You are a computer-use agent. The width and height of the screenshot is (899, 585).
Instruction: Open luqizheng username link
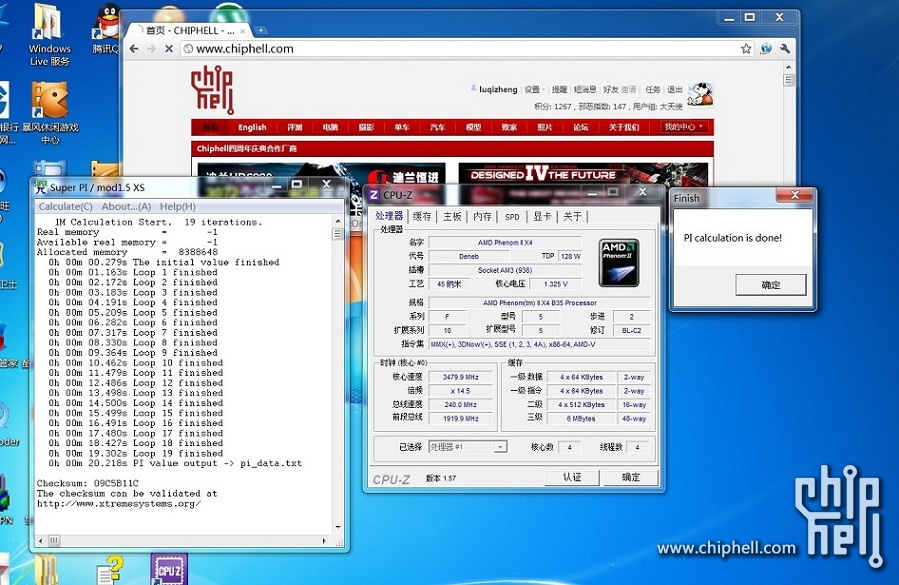pyautogui.click(x=498, y=89)
